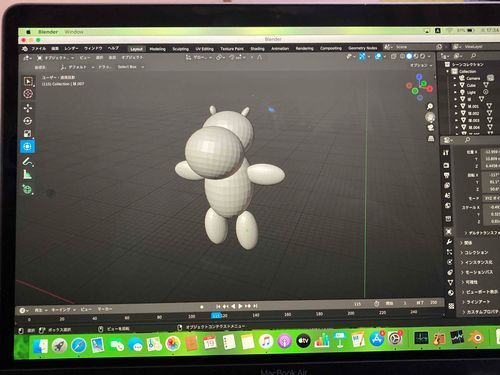This screenshot has width=500, height=375.
Task: Expand the モーションパス panel
Action: point(477,272)
